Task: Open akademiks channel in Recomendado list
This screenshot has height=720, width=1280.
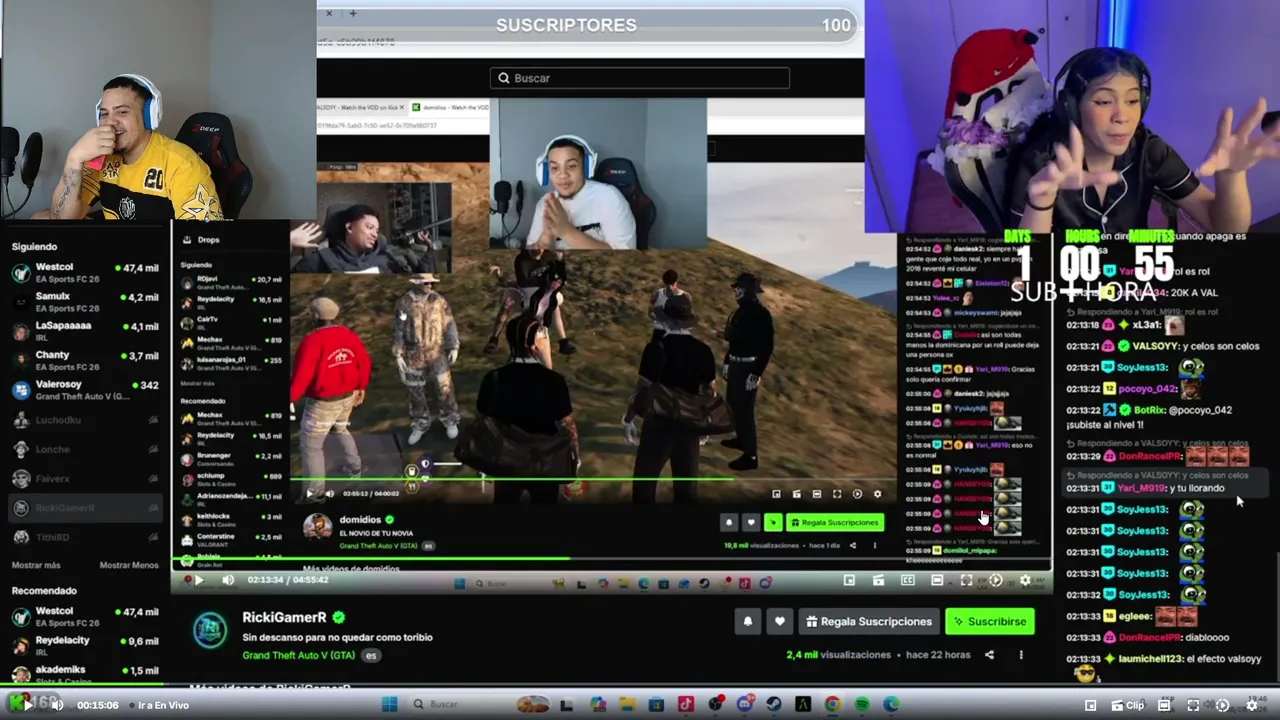Action: tap(85, 673)
